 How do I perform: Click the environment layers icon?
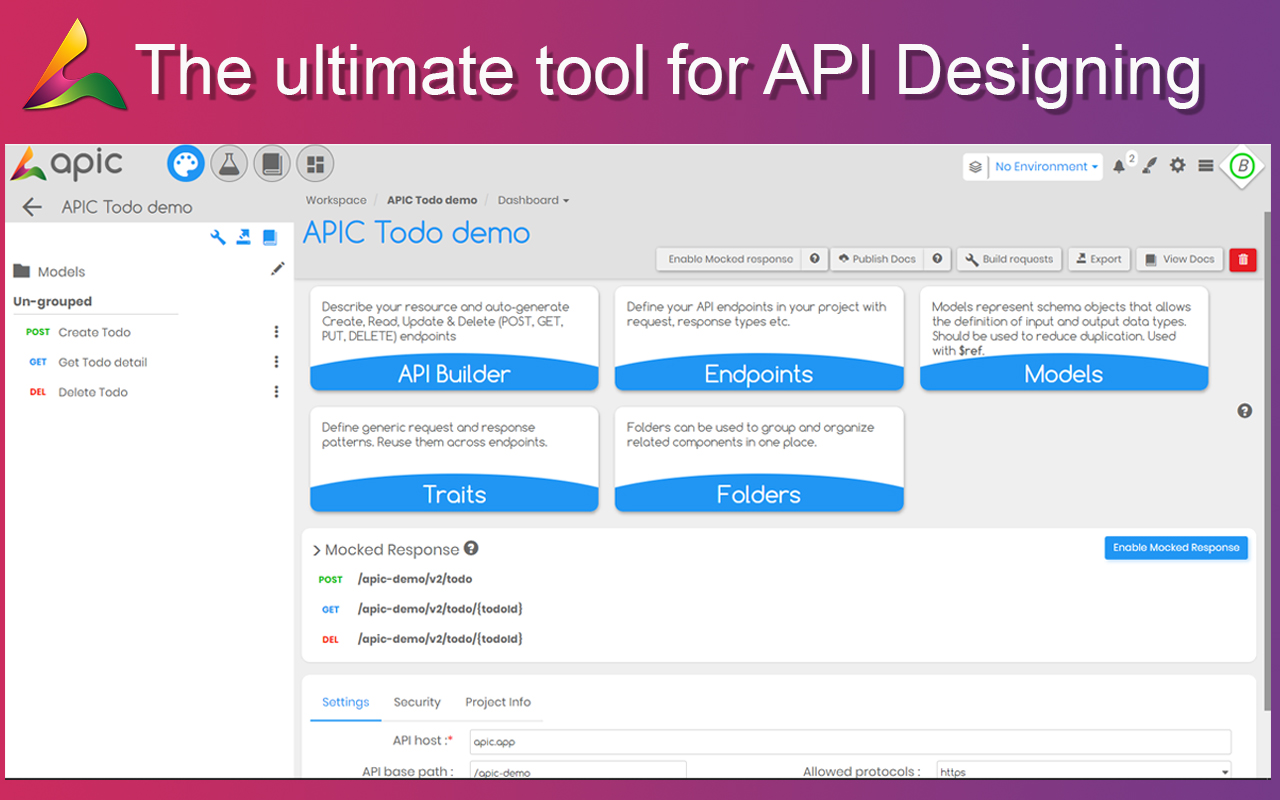(975, 167)
